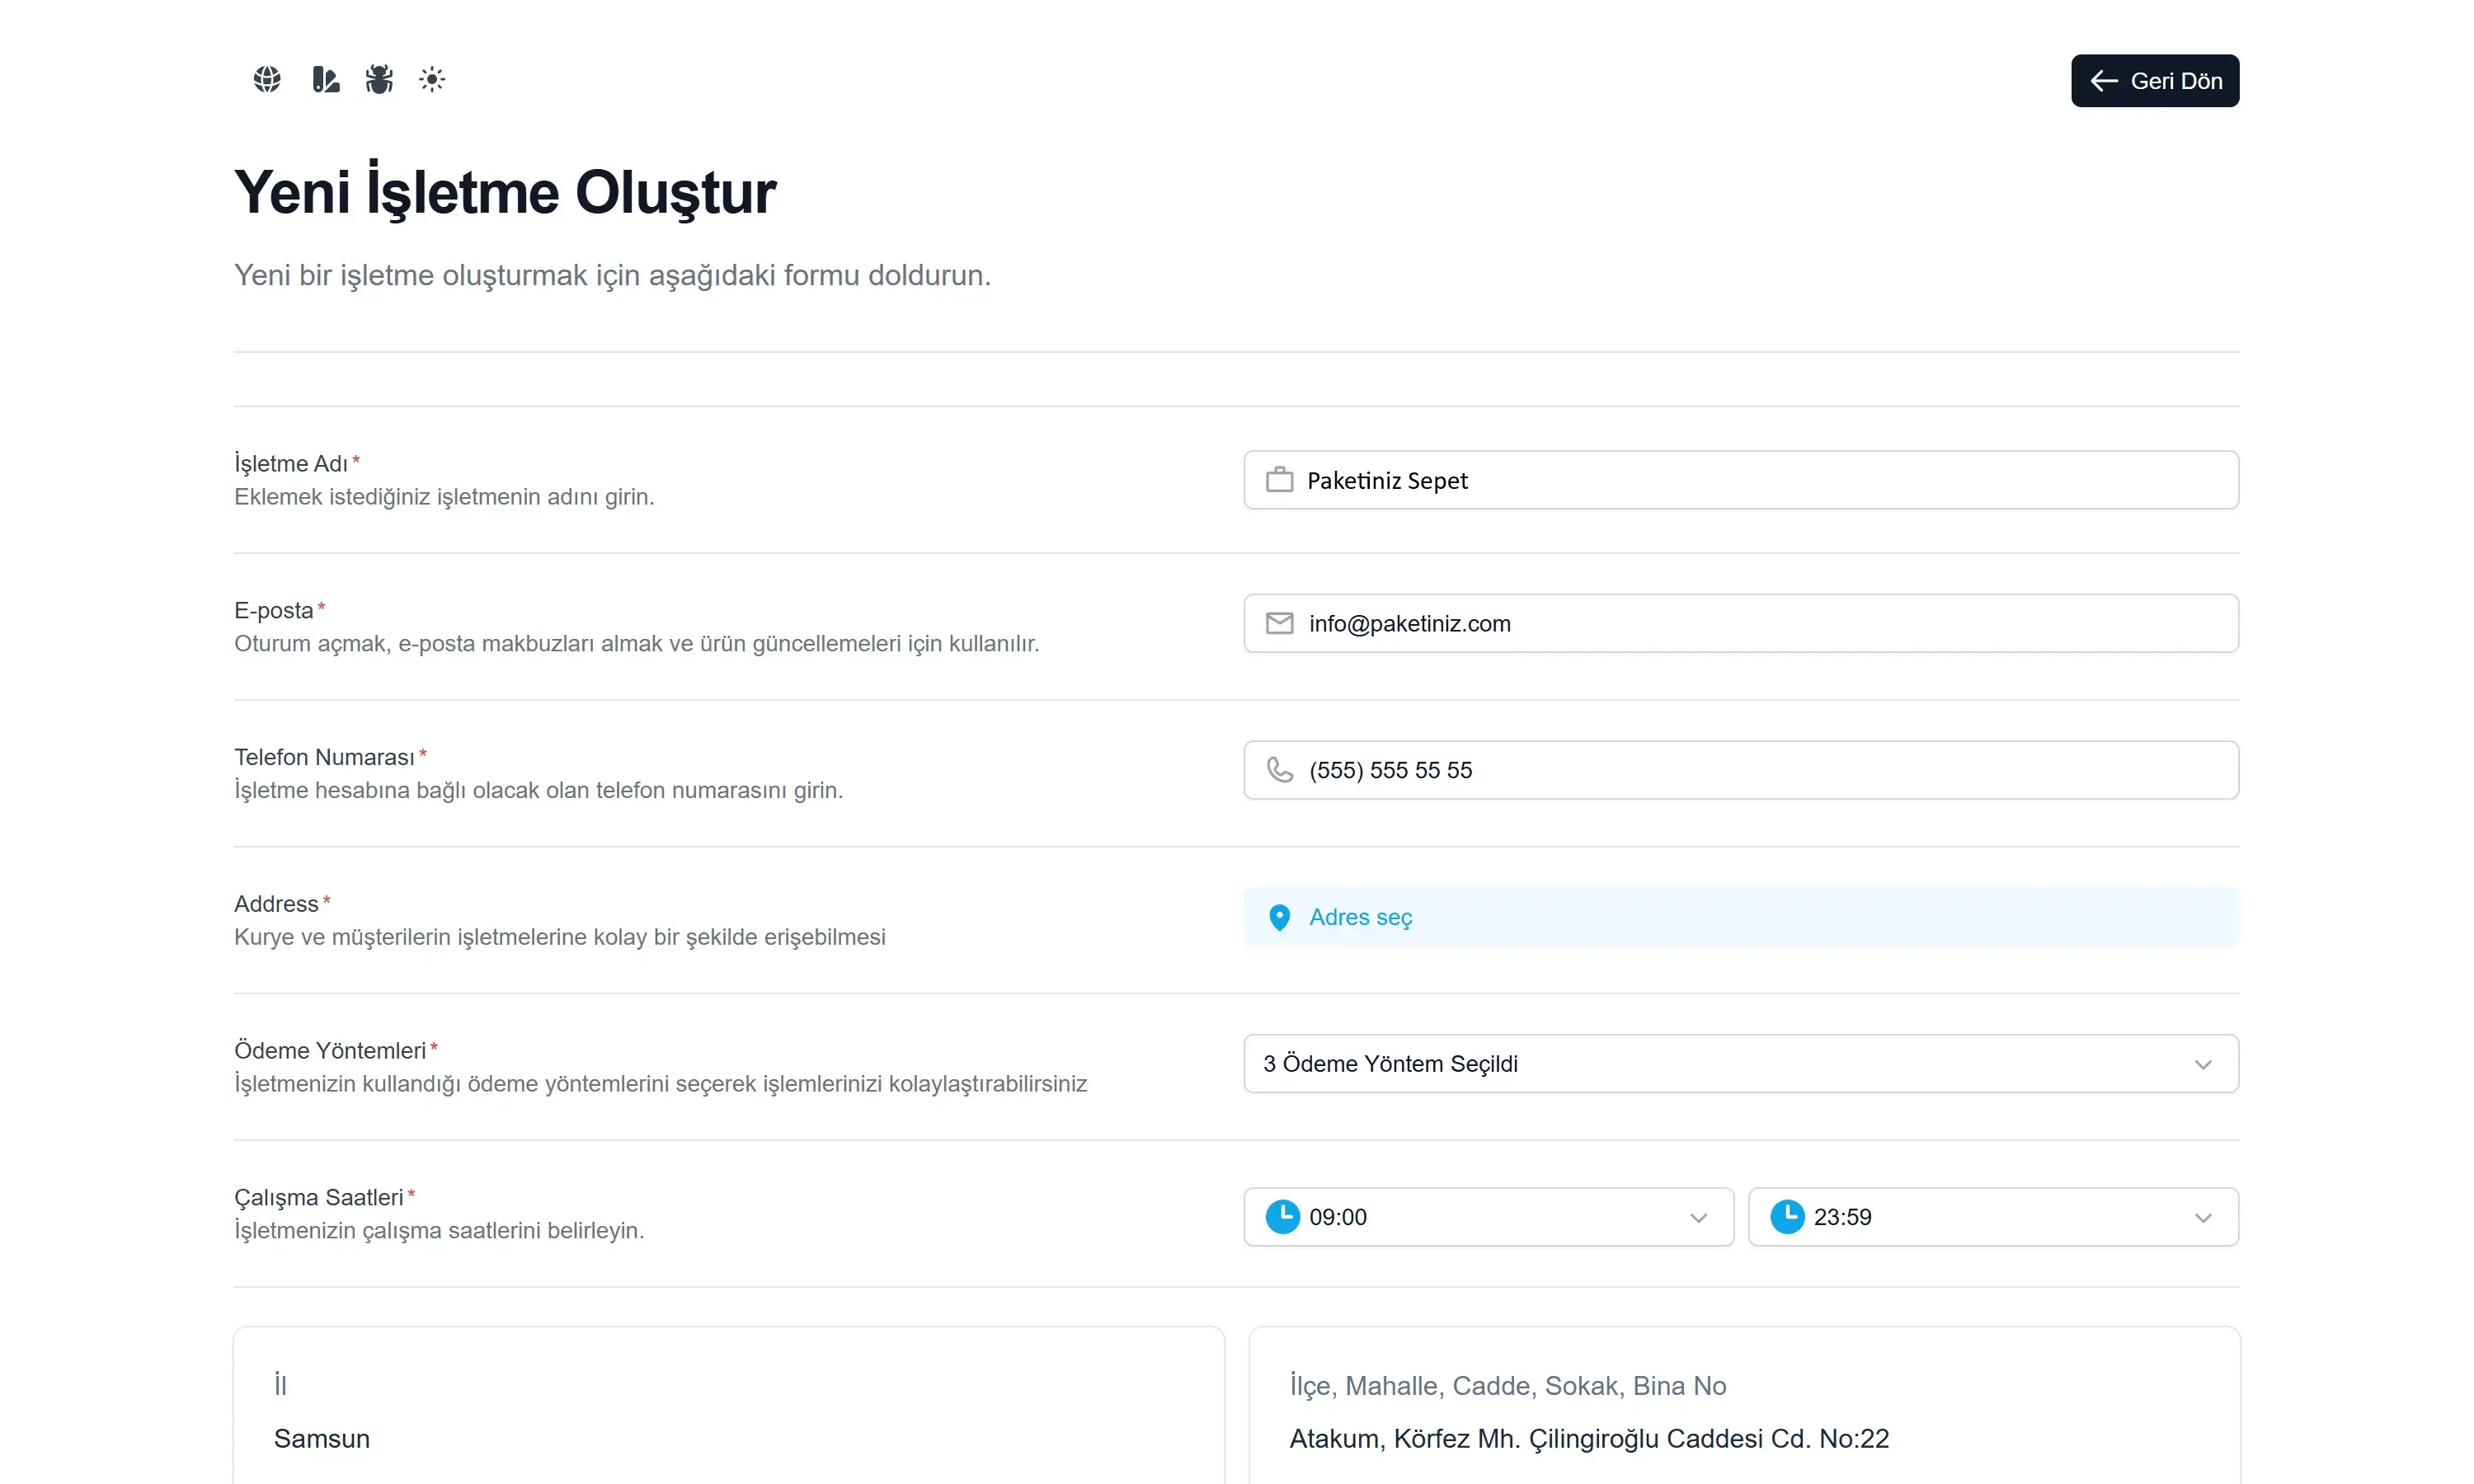This screenshot has width=2474, height=1484.
Task: Expand the 3 Ödeme Yöntem Seçildi dropdown
Action: (1740, 1063)
